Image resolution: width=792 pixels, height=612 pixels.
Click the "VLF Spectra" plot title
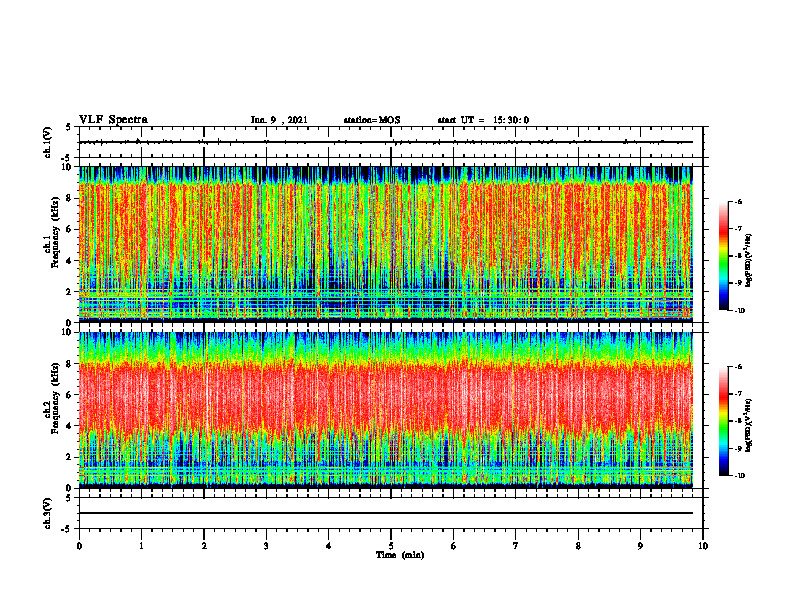point(113,120)
